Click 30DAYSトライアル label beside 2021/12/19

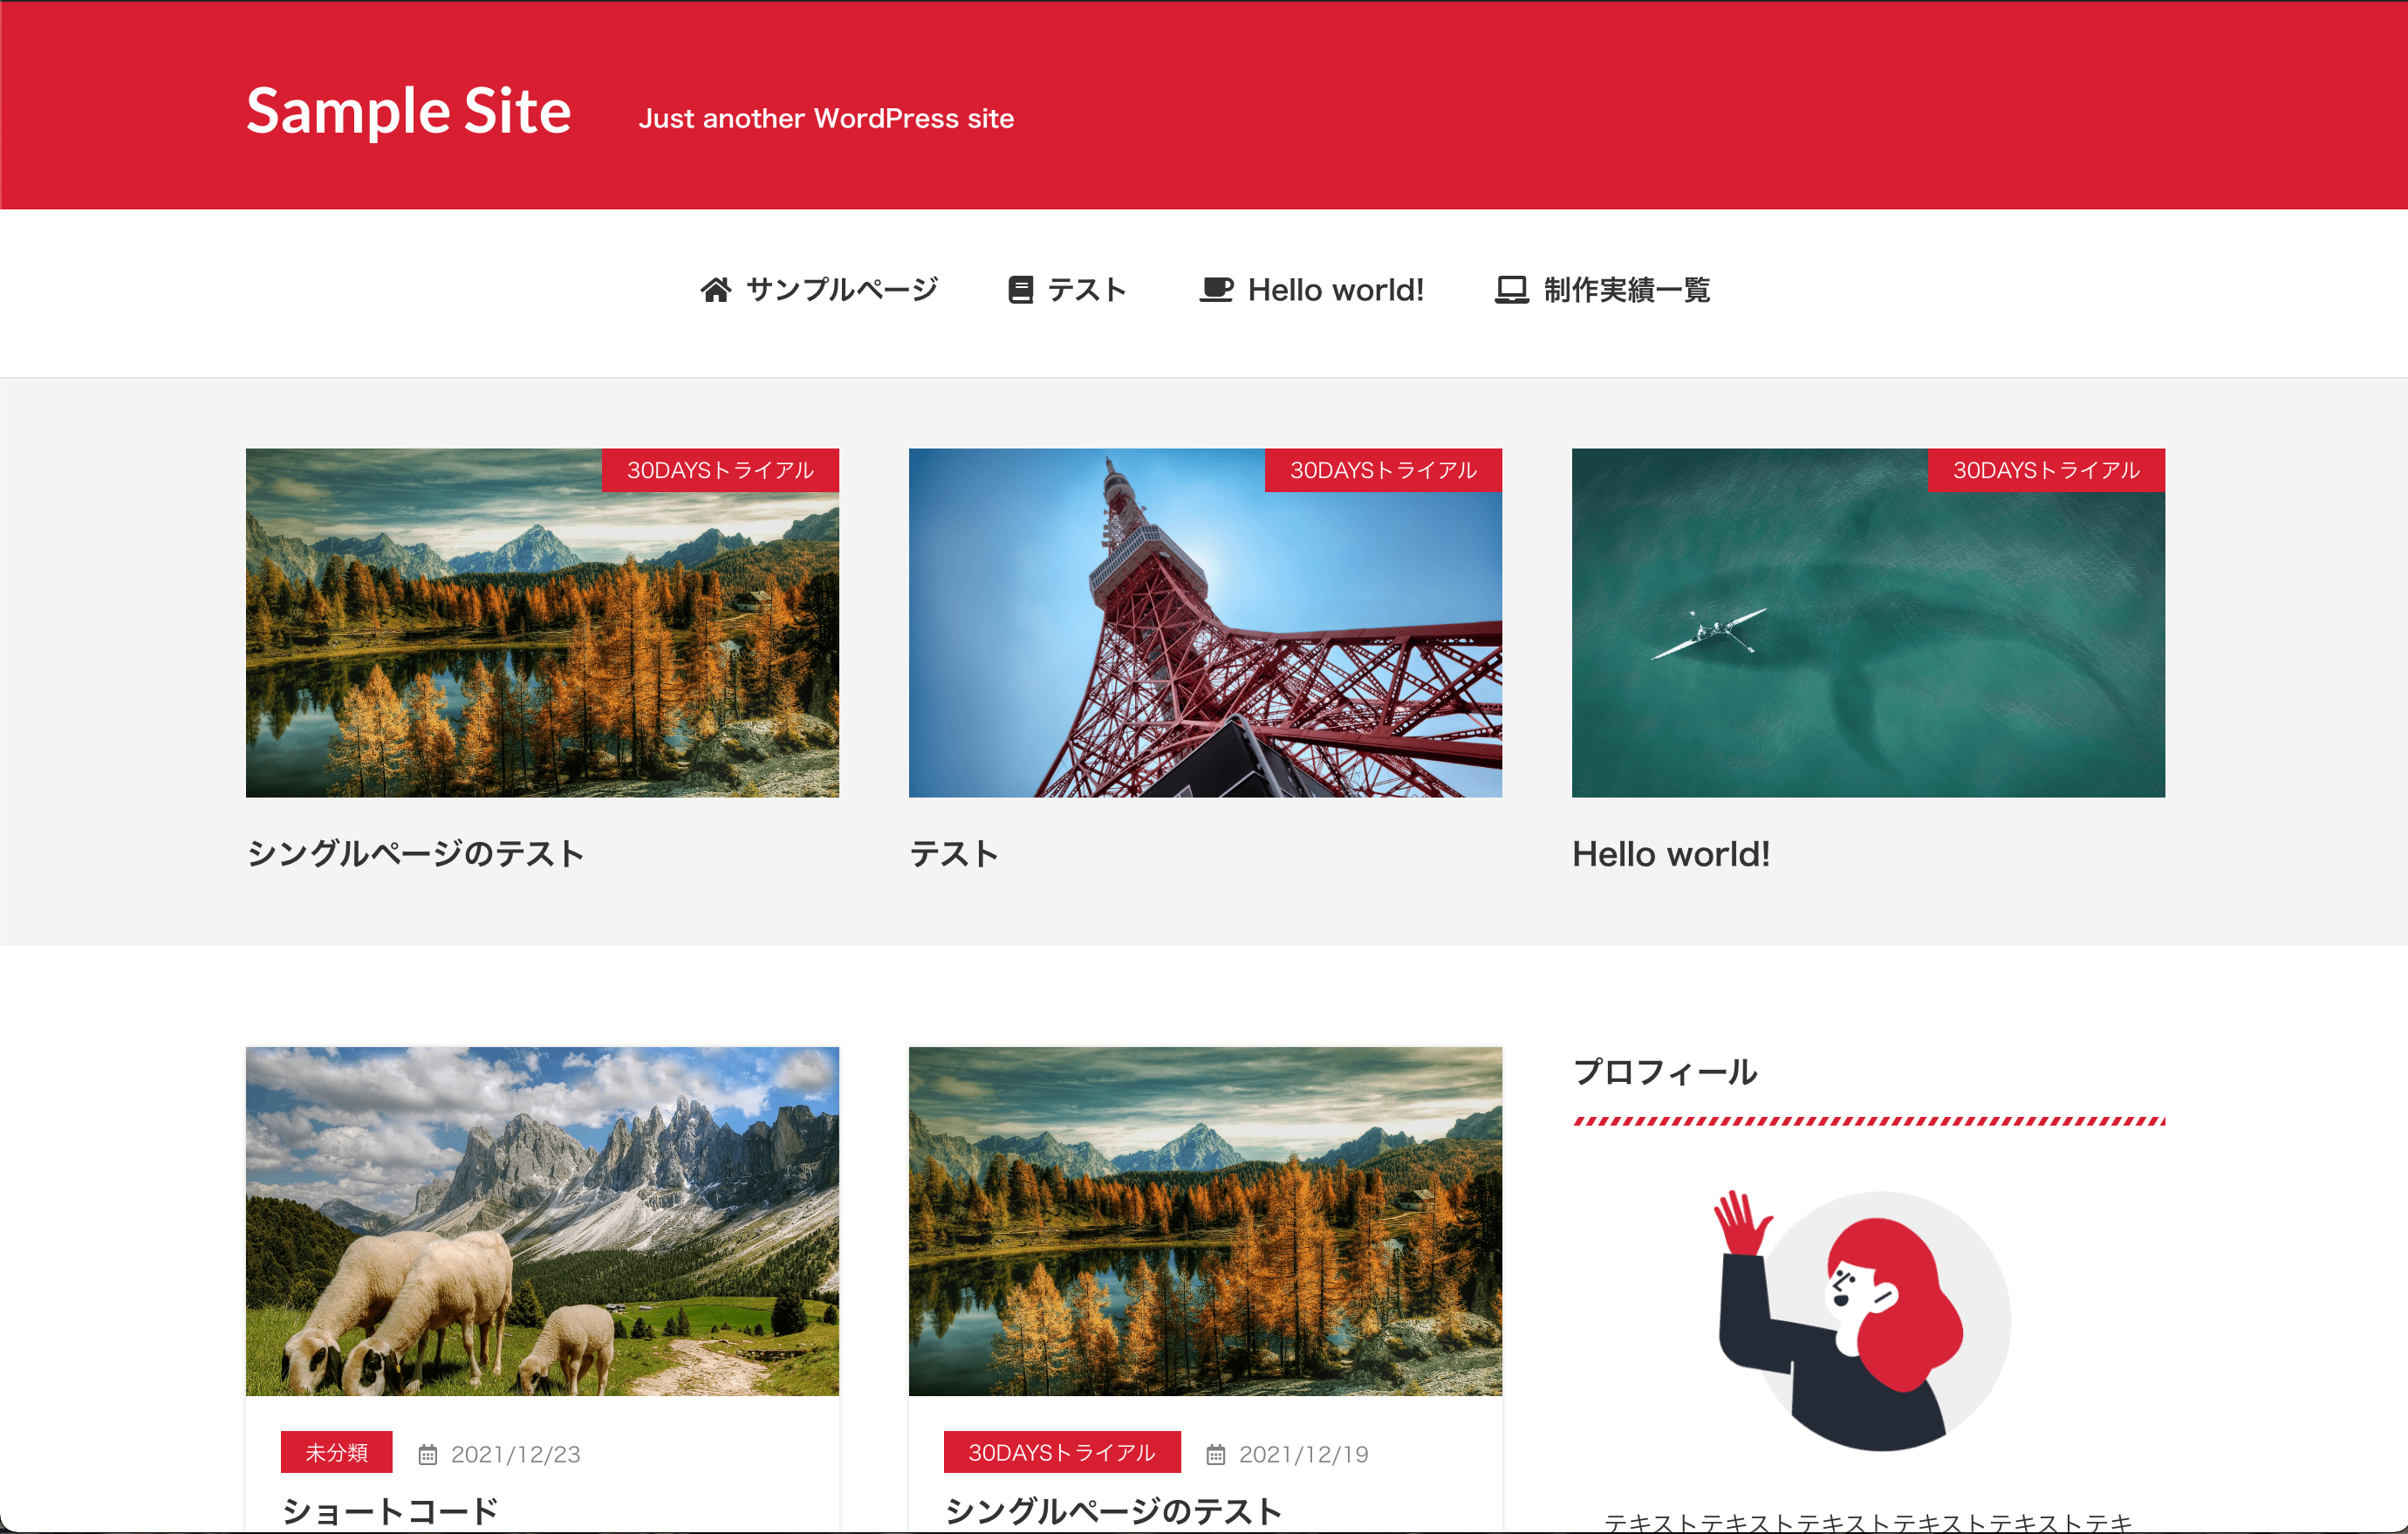coord(1061,1452)
